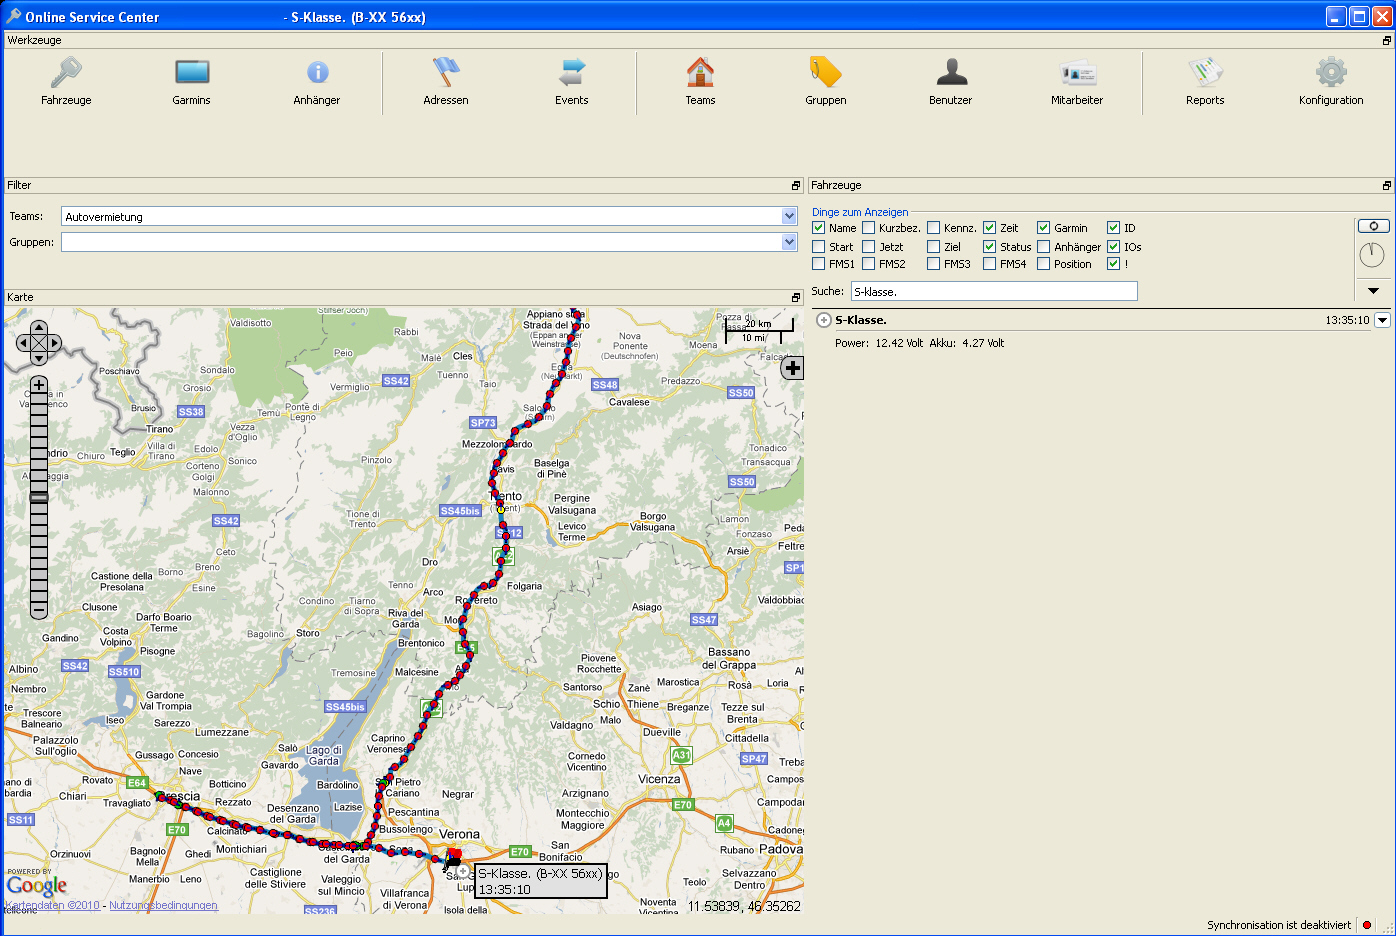Open the Garmins tool
The width and height of the screenshot is (1396, 936).
tap(191, 81)
